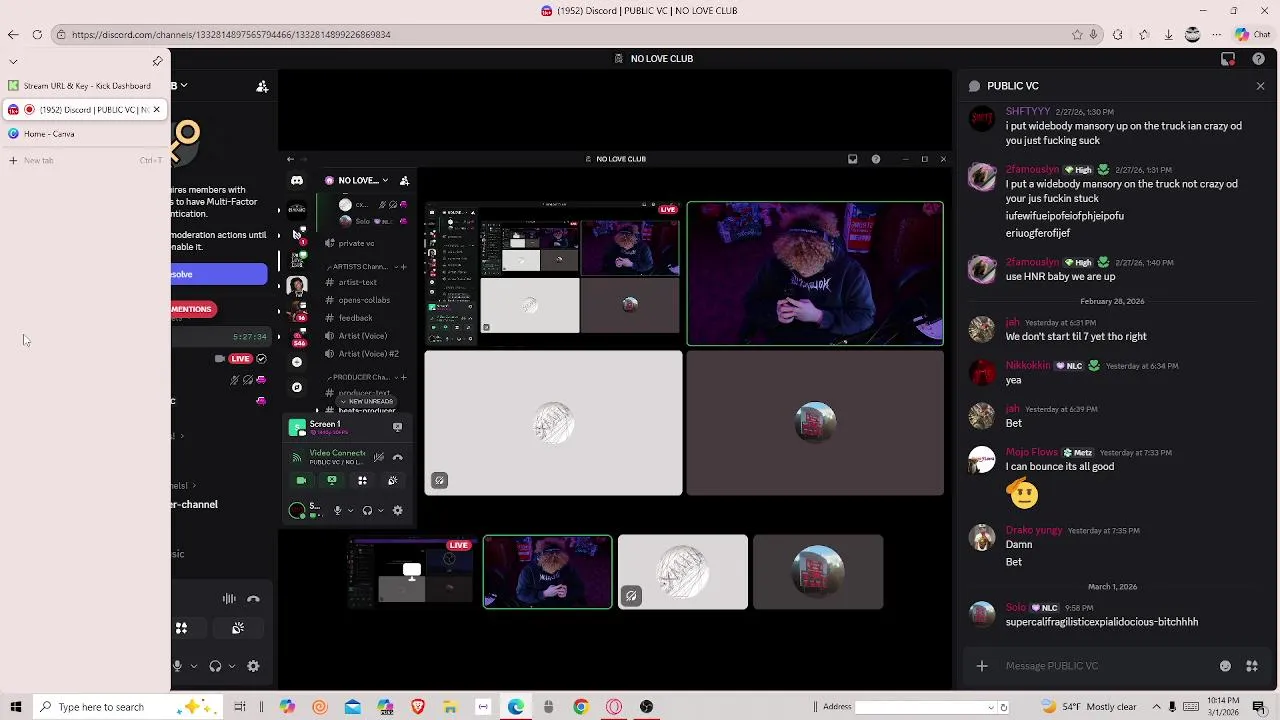Click read aloud microphone icon in address bar

coord(1094,34)
